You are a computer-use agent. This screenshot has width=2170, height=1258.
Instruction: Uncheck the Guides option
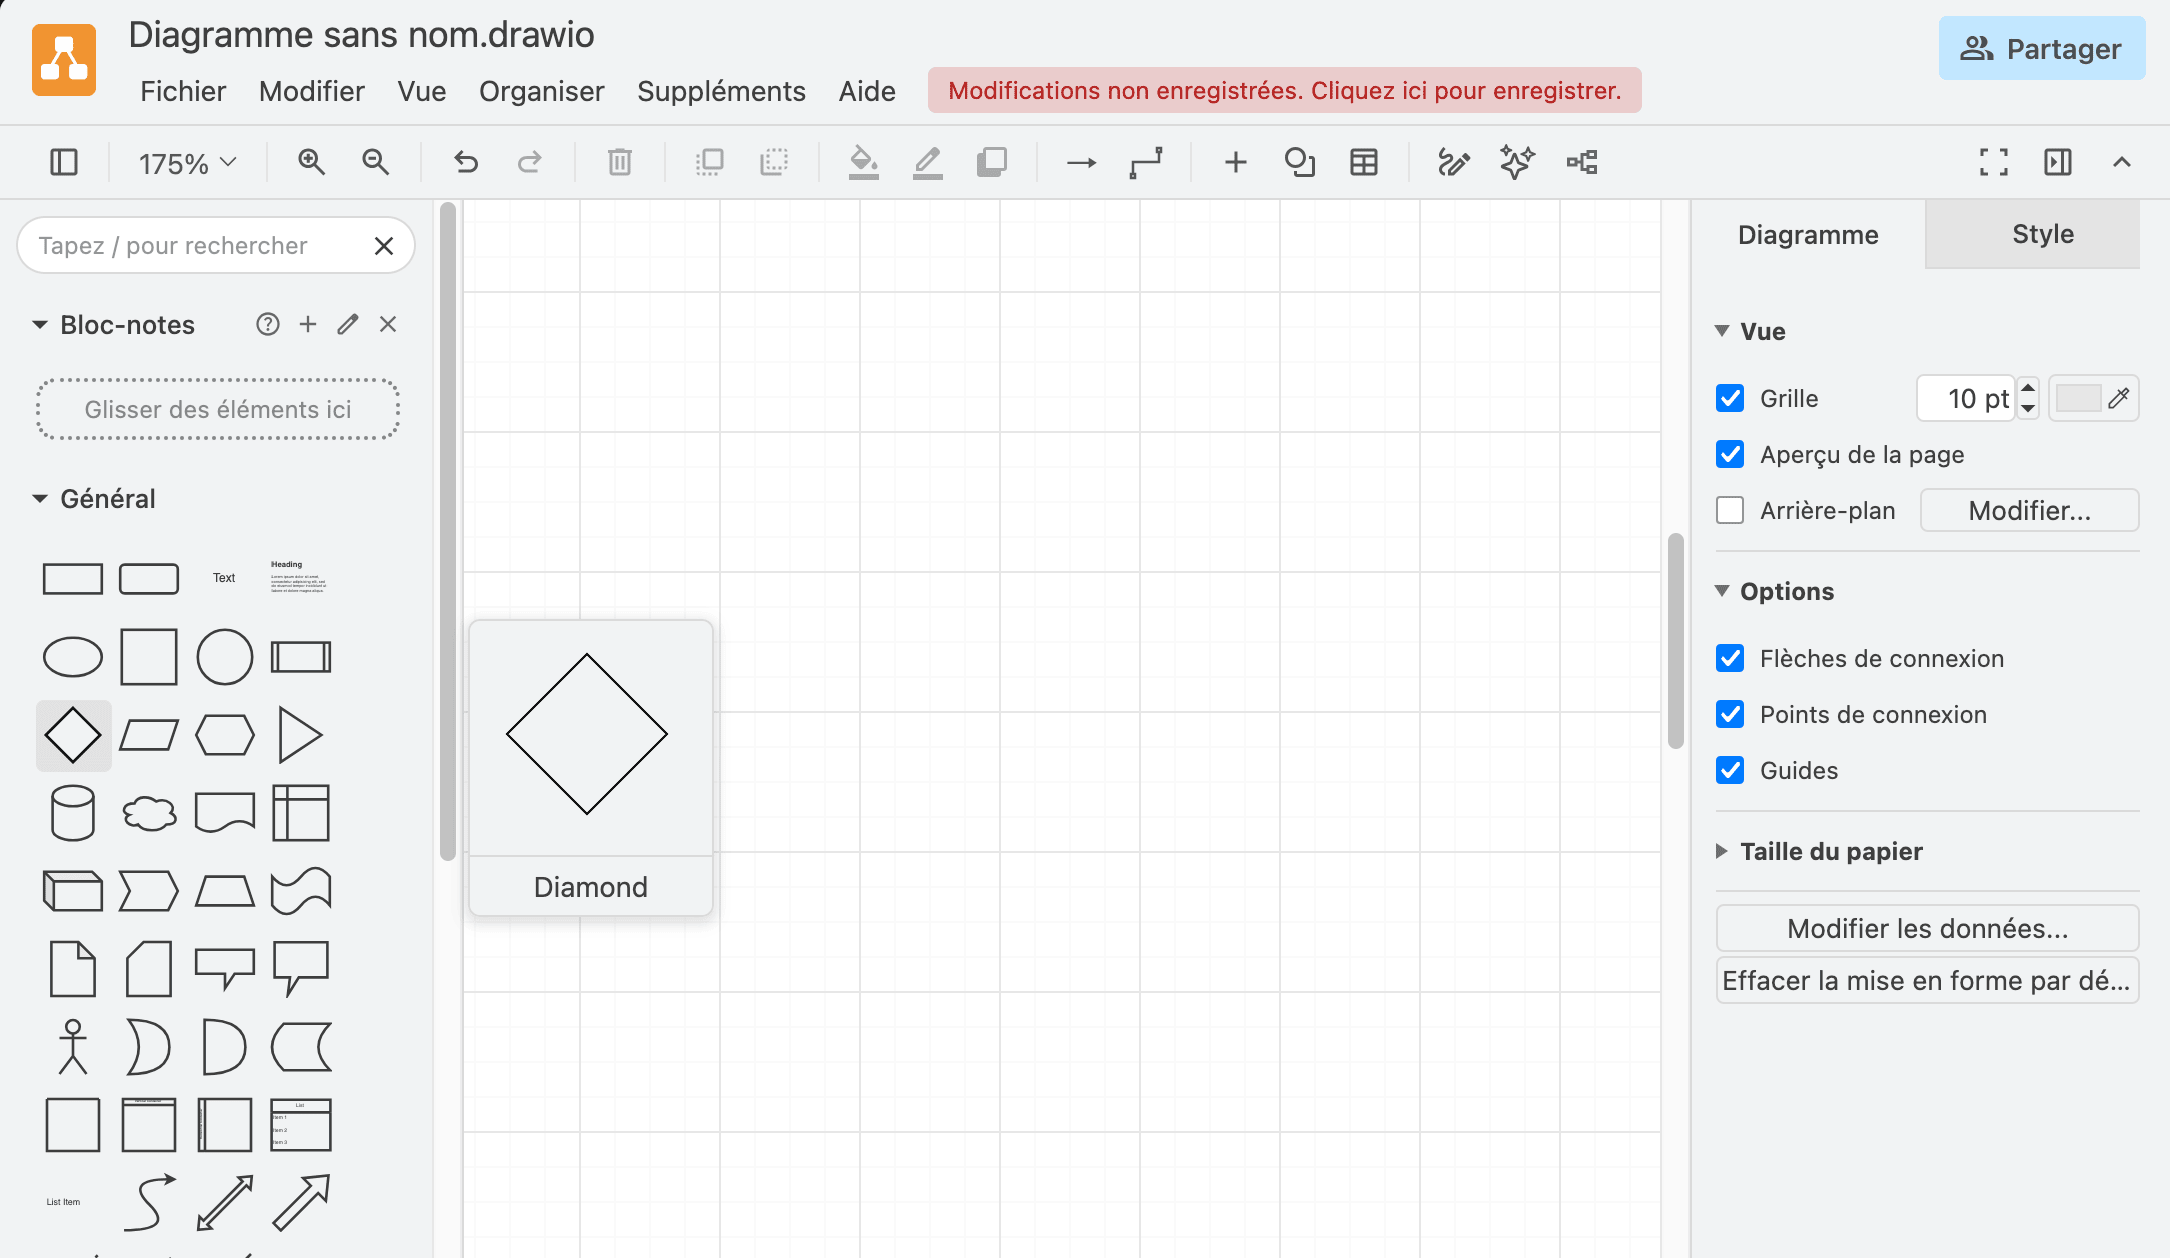point(1730,770)
